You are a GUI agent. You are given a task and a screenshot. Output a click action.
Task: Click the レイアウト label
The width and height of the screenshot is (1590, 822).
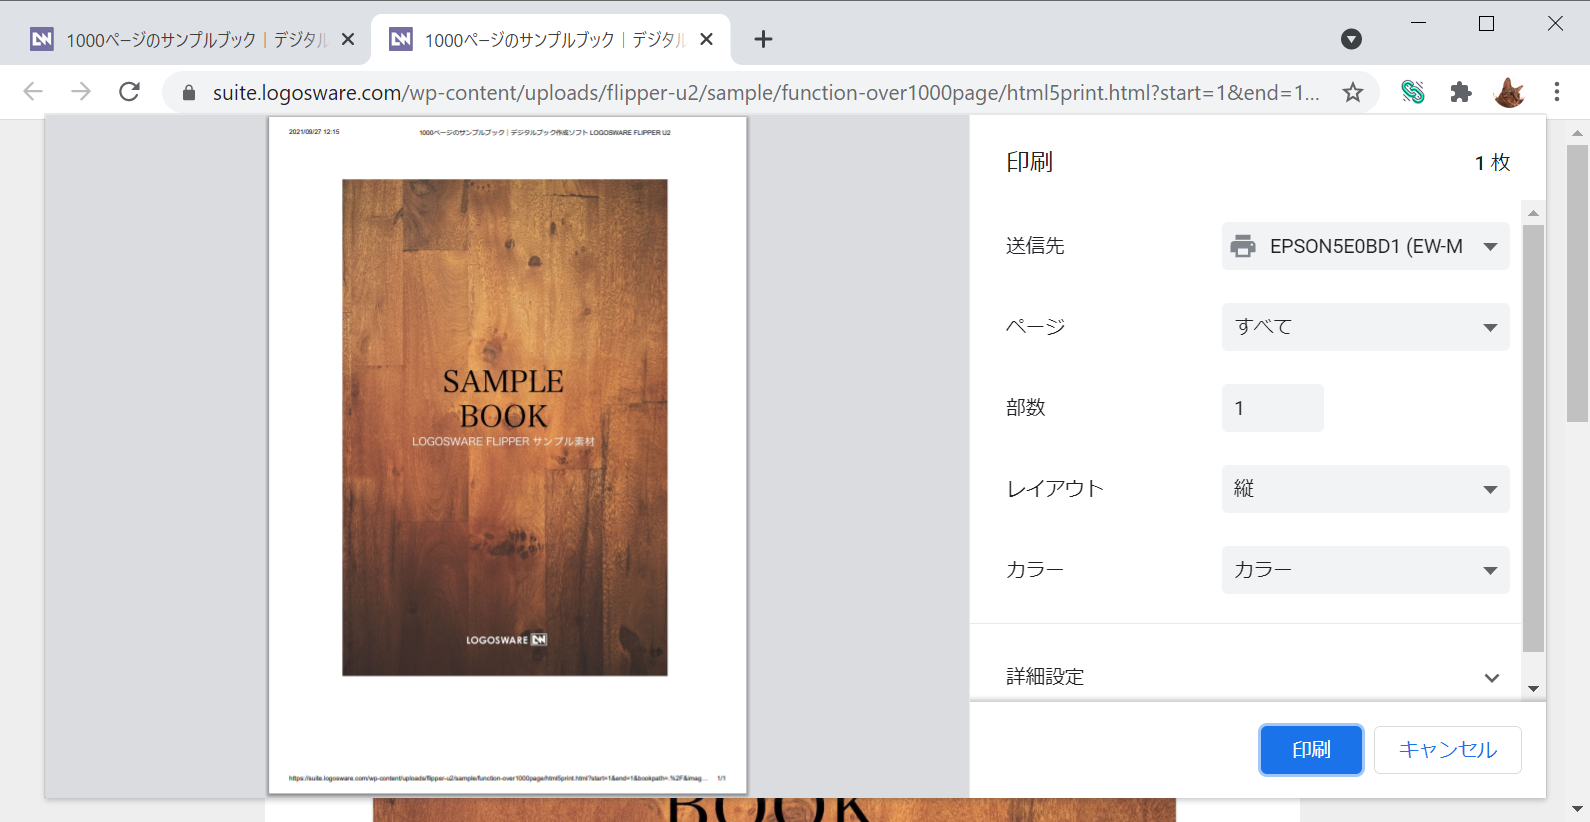[1055, 489]
